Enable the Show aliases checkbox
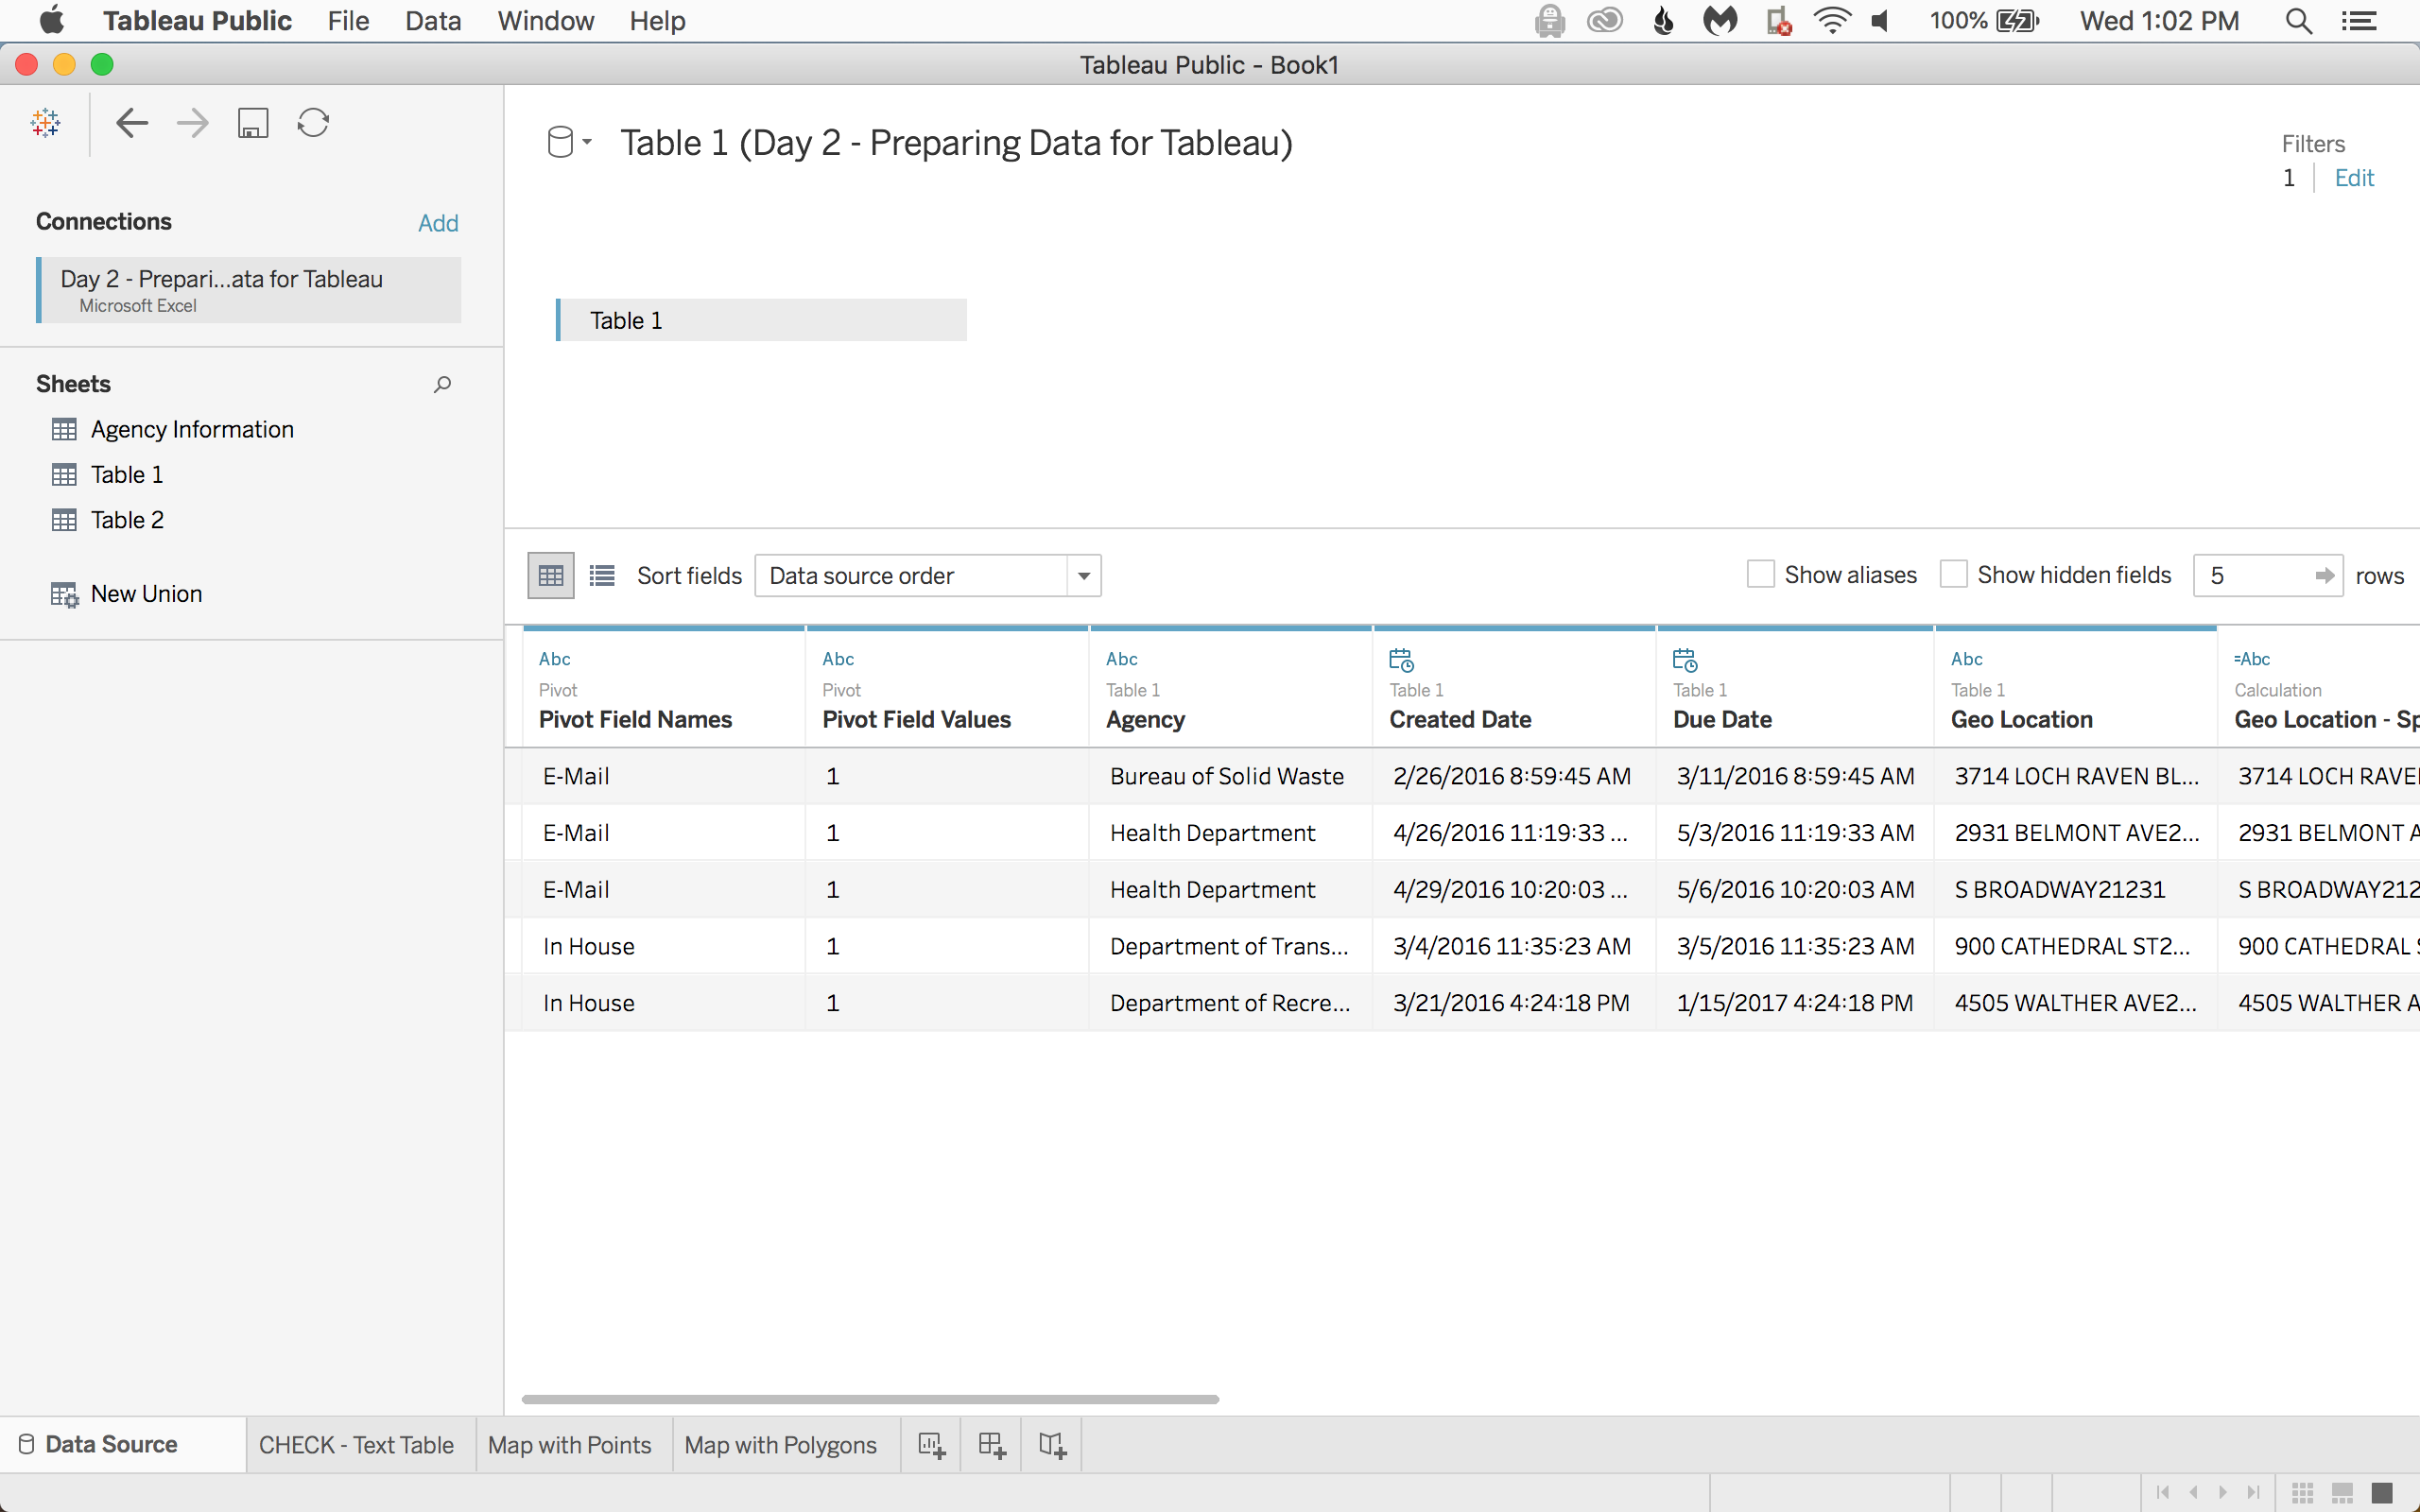The height and width of the screenshot is (1512, 2420). tap(1760, 575)
